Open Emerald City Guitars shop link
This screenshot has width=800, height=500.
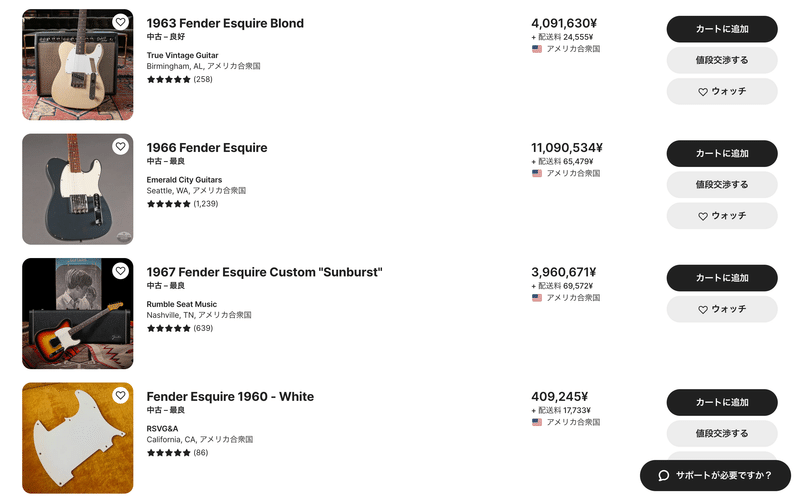(184, 180)
